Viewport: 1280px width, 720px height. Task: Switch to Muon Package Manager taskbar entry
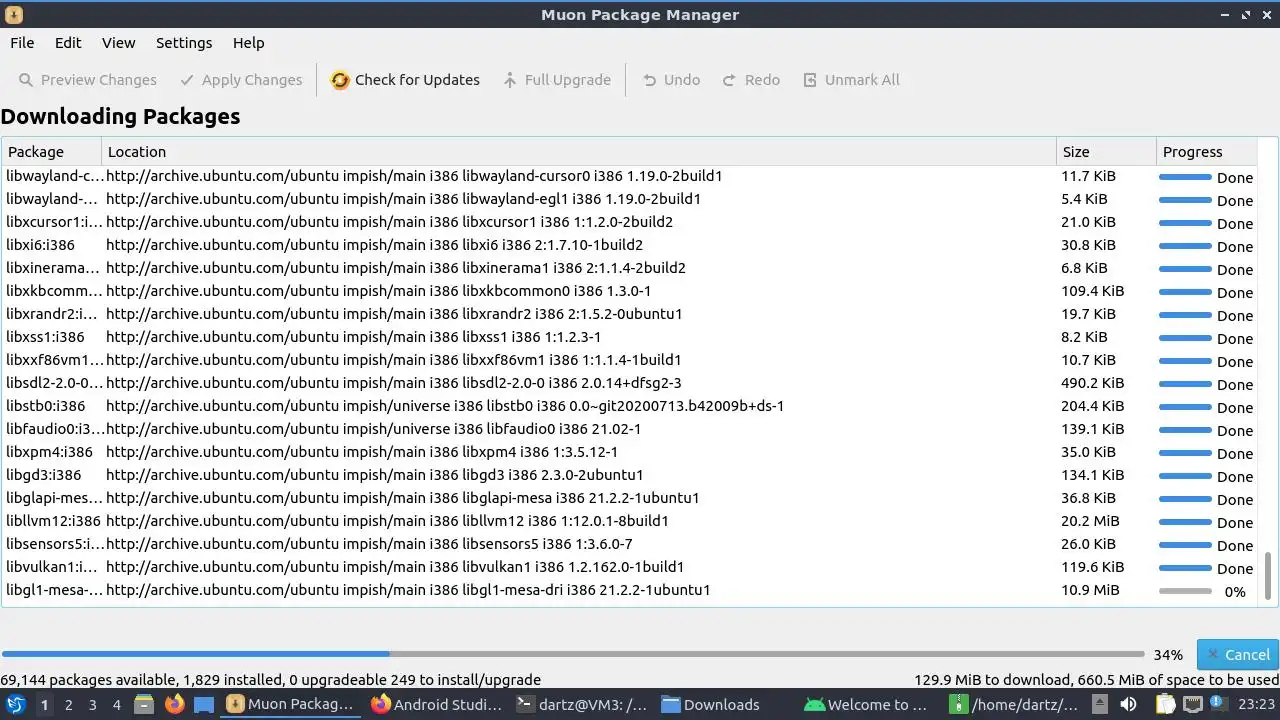point(291,705)
